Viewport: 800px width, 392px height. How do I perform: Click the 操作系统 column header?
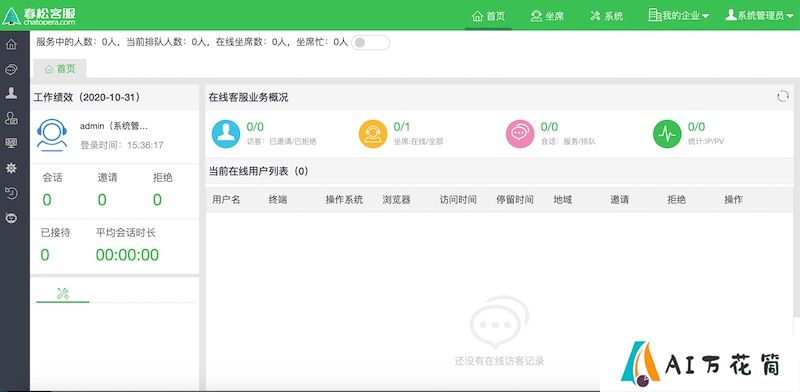click(344, 200)
